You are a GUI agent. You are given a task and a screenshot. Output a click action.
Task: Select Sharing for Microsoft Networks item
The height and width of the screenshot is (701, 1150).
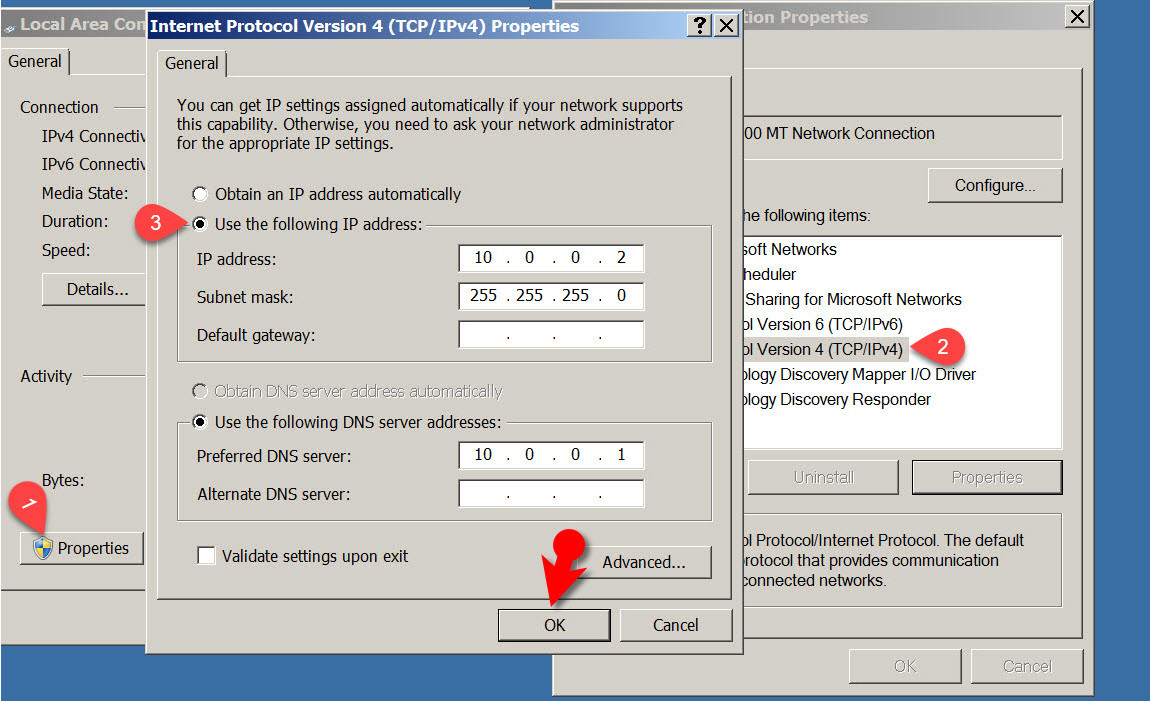[852, 299]
